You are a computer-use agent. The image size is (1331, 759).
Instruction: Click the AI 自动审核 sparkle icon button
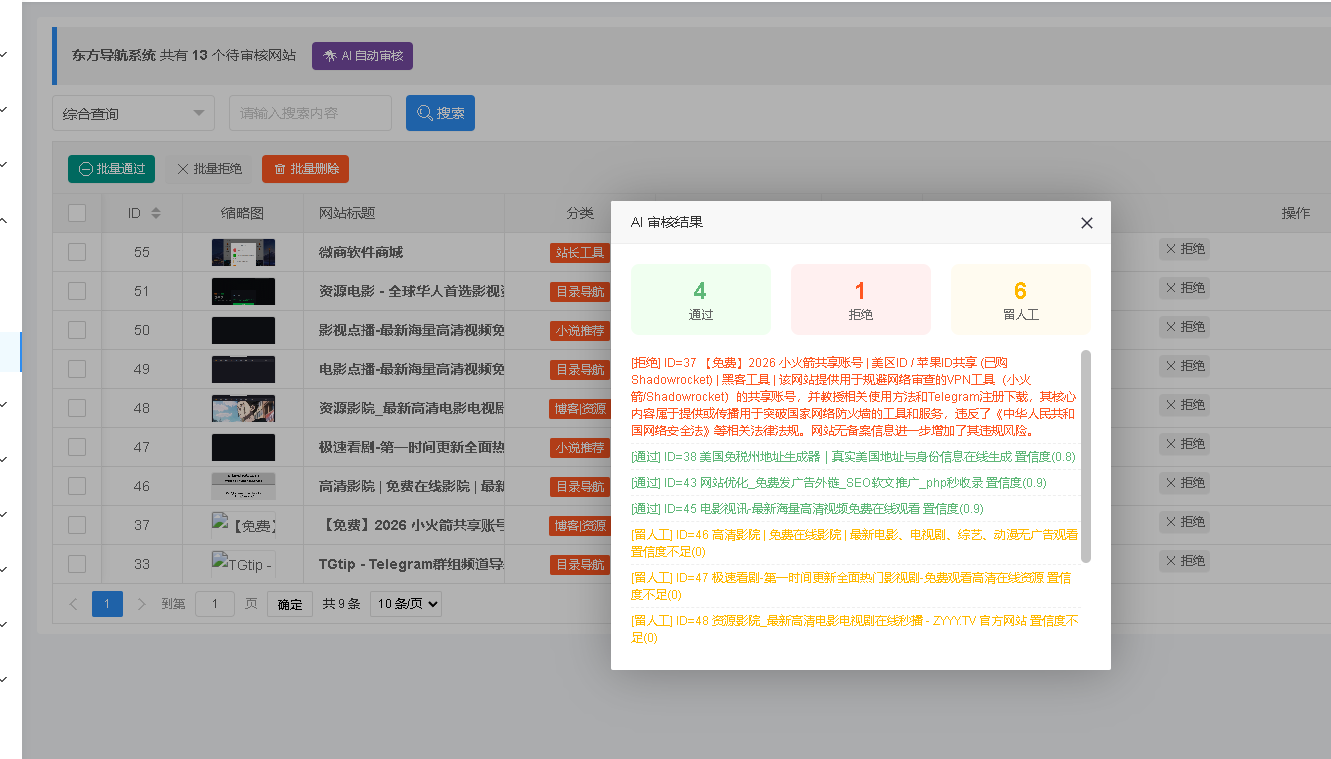tap(331, 56)
